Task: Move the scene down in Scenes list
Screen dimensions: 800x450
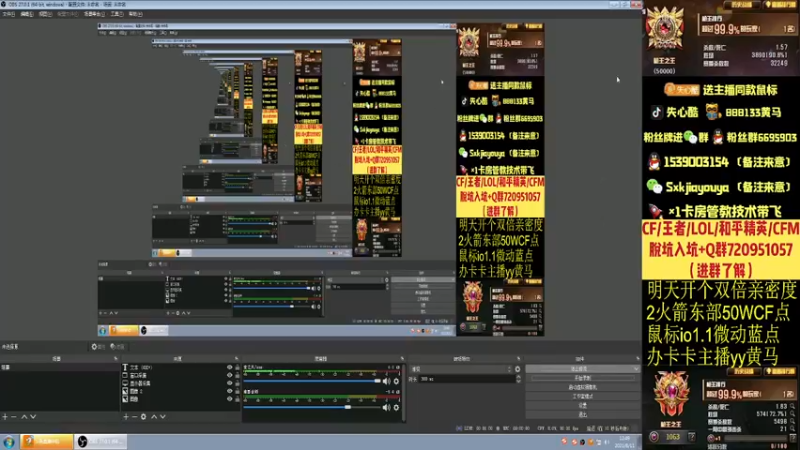Action: point(33,417)
